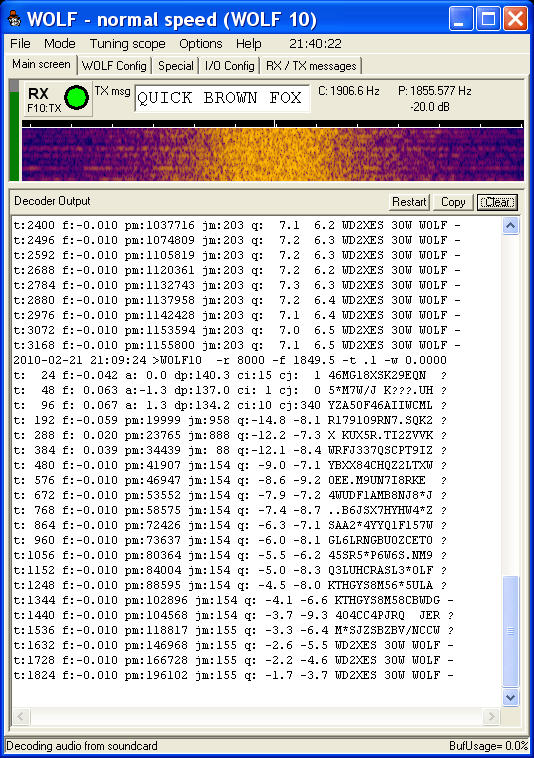Image resolution: width=534 pixels, height=758 pixels.
Task: Click the WOLF app icon in title bar
Action: [14, 19]
